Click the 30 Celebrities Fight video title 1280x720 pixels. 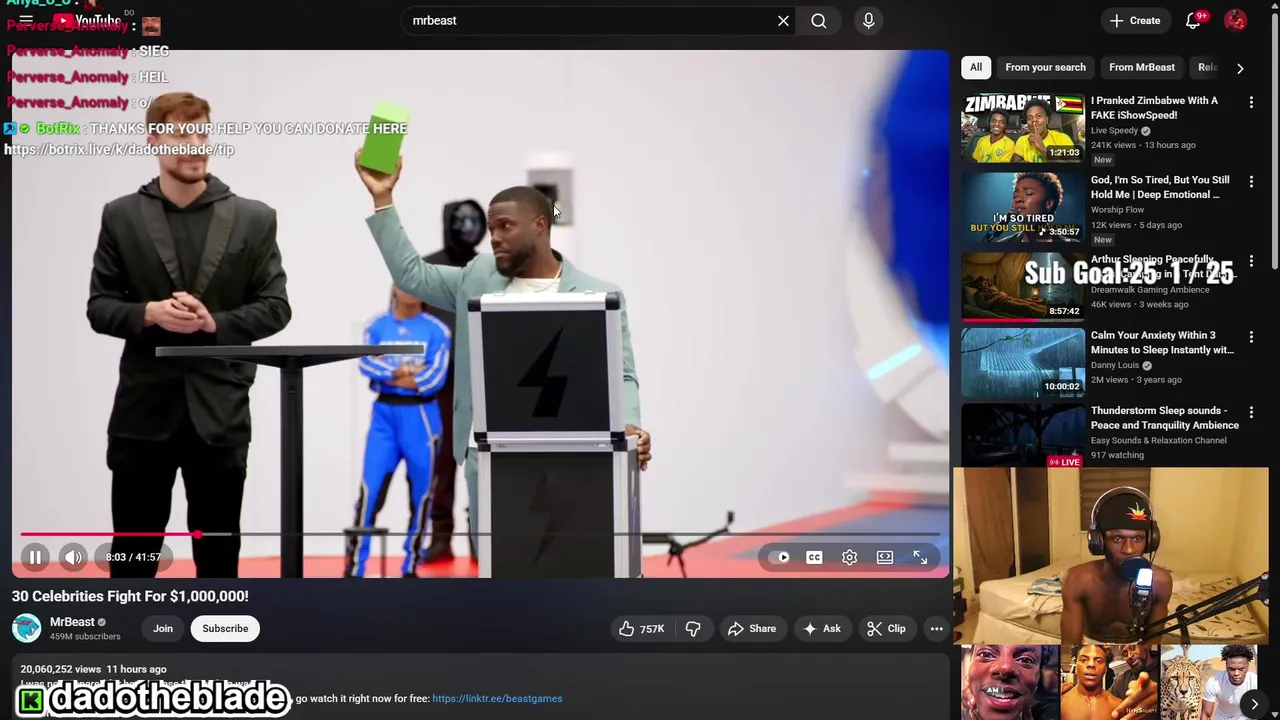pyautogui.click(x=130, y=596)
